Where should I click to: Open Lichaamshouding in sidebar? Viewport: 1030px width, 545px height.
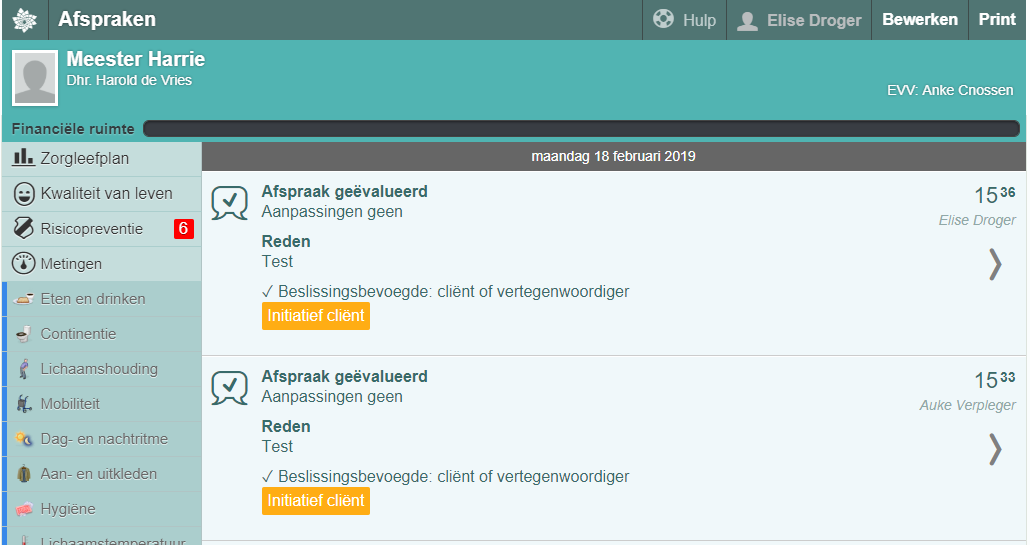(x=98, y=369)
